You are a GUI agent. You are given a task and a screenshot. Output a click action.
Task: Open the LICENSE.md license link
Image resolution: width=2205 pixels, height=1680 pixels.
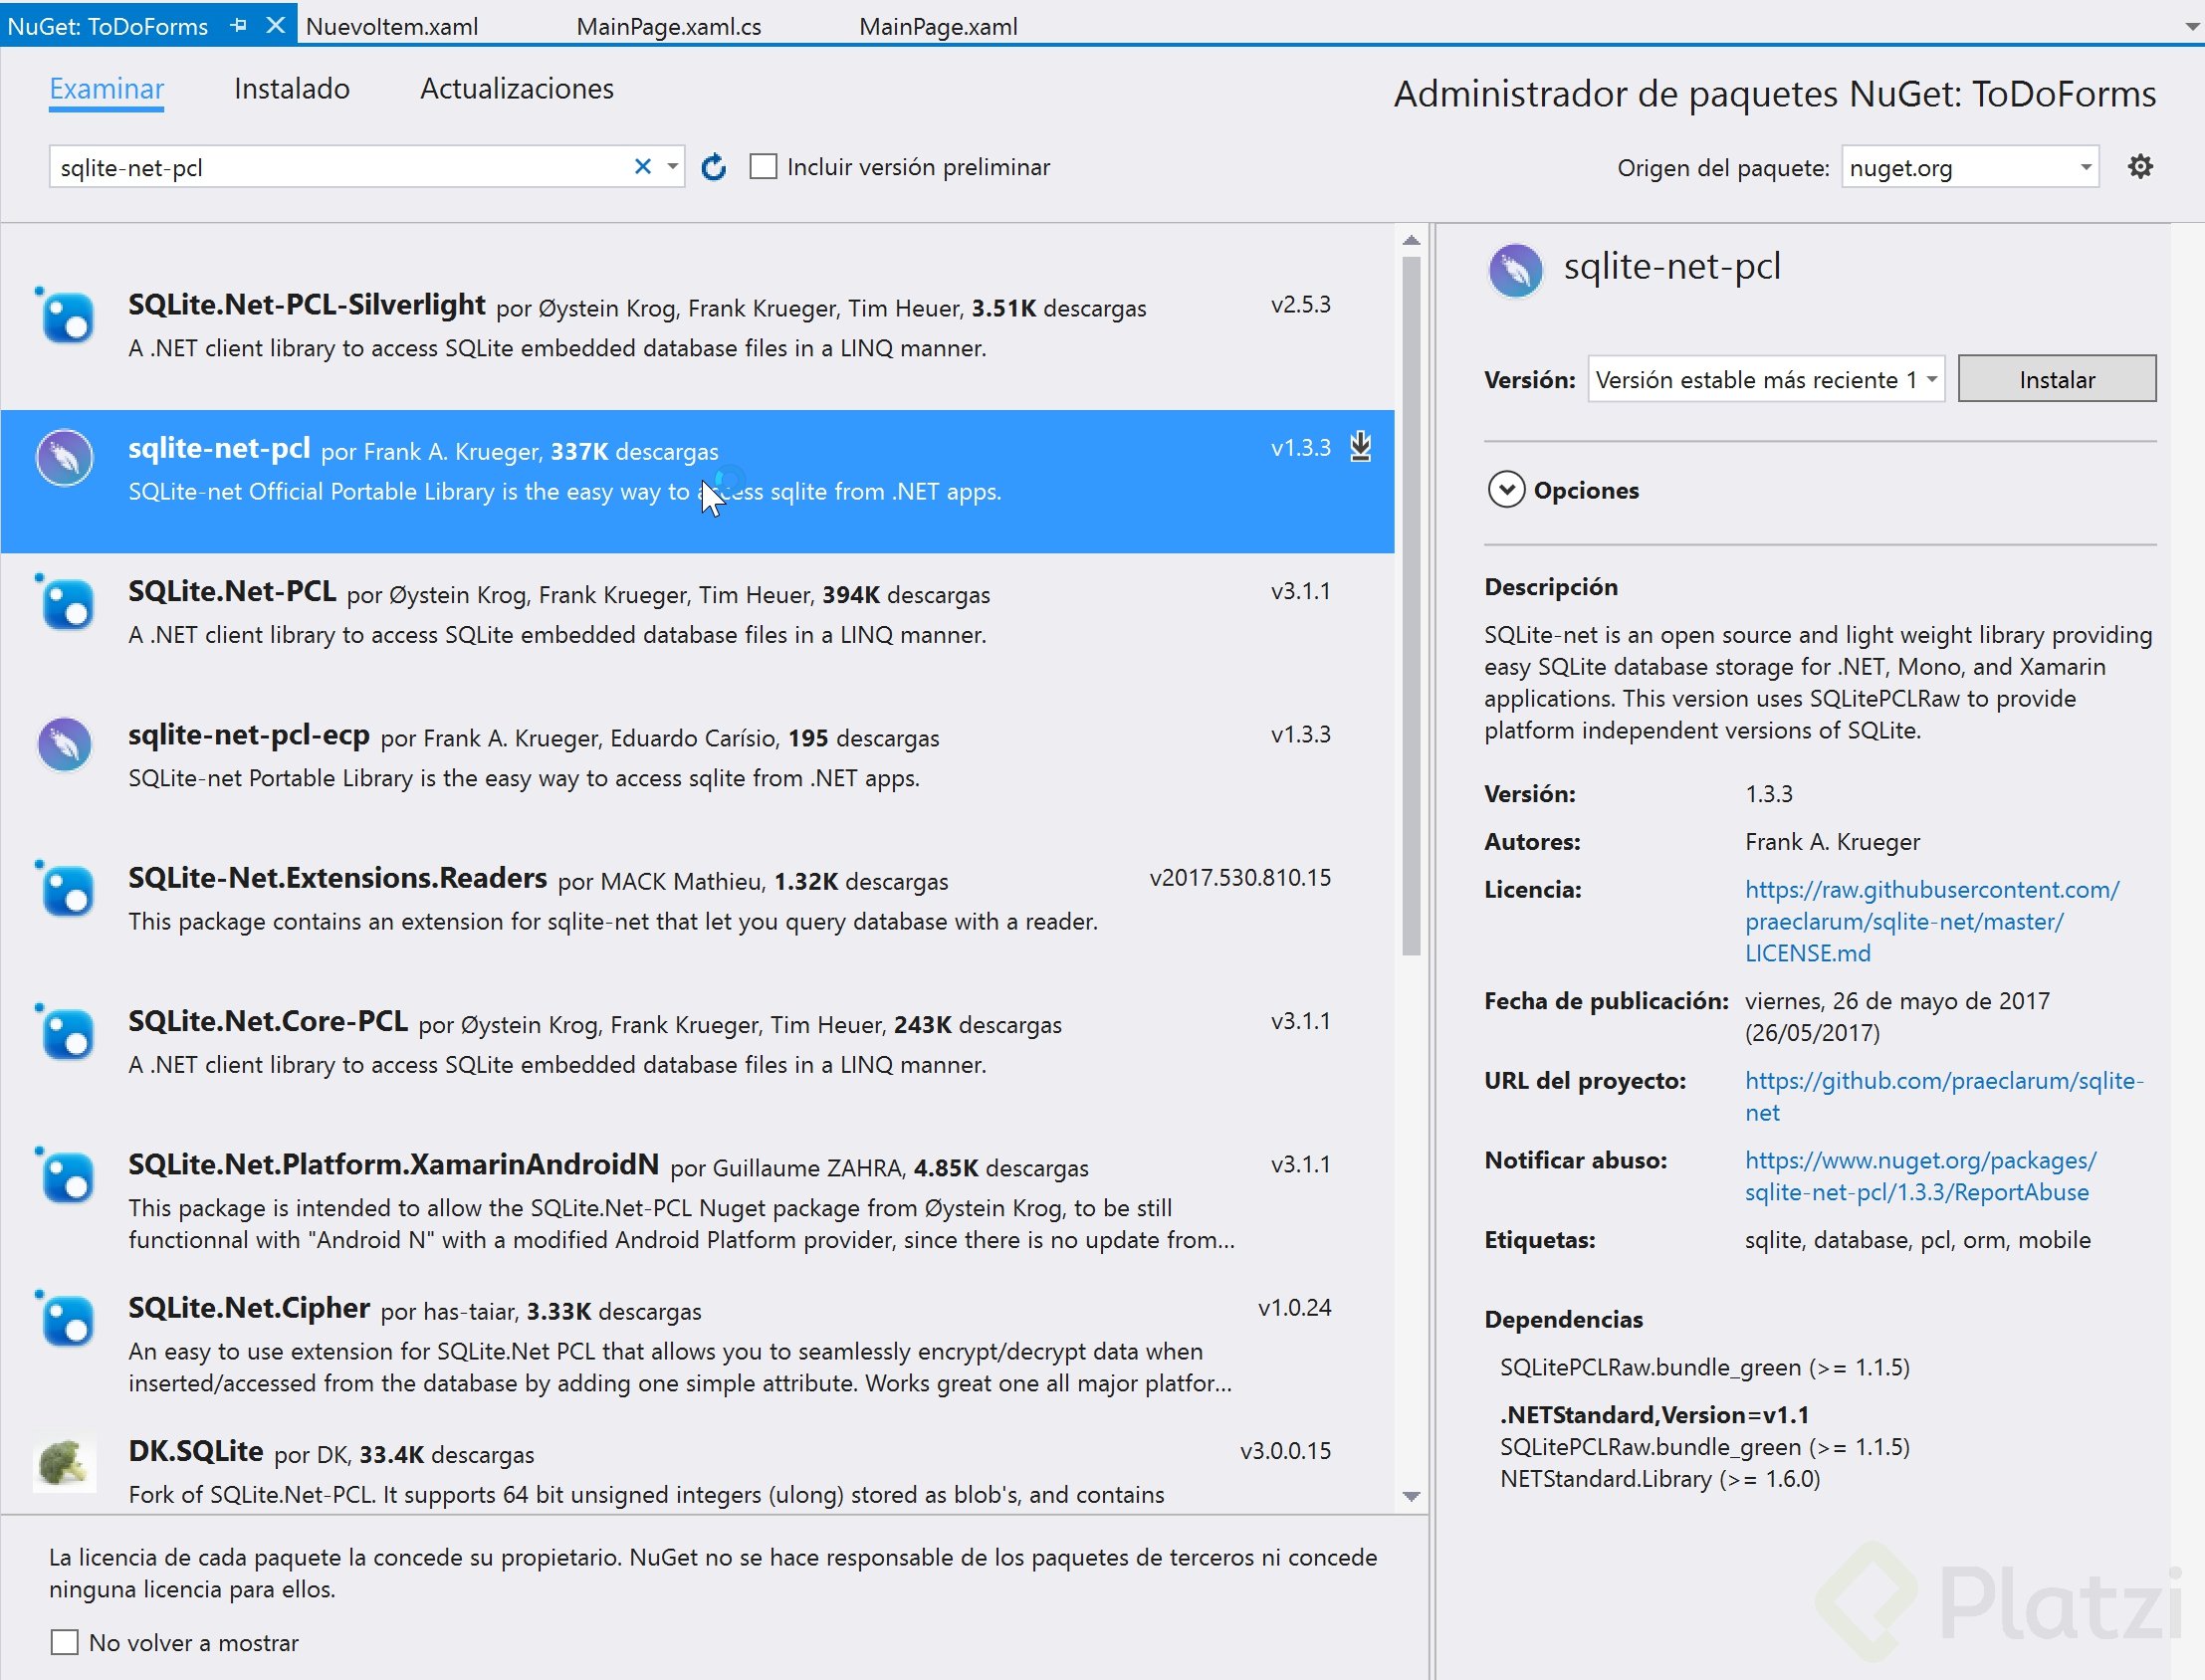(1807, 953)
